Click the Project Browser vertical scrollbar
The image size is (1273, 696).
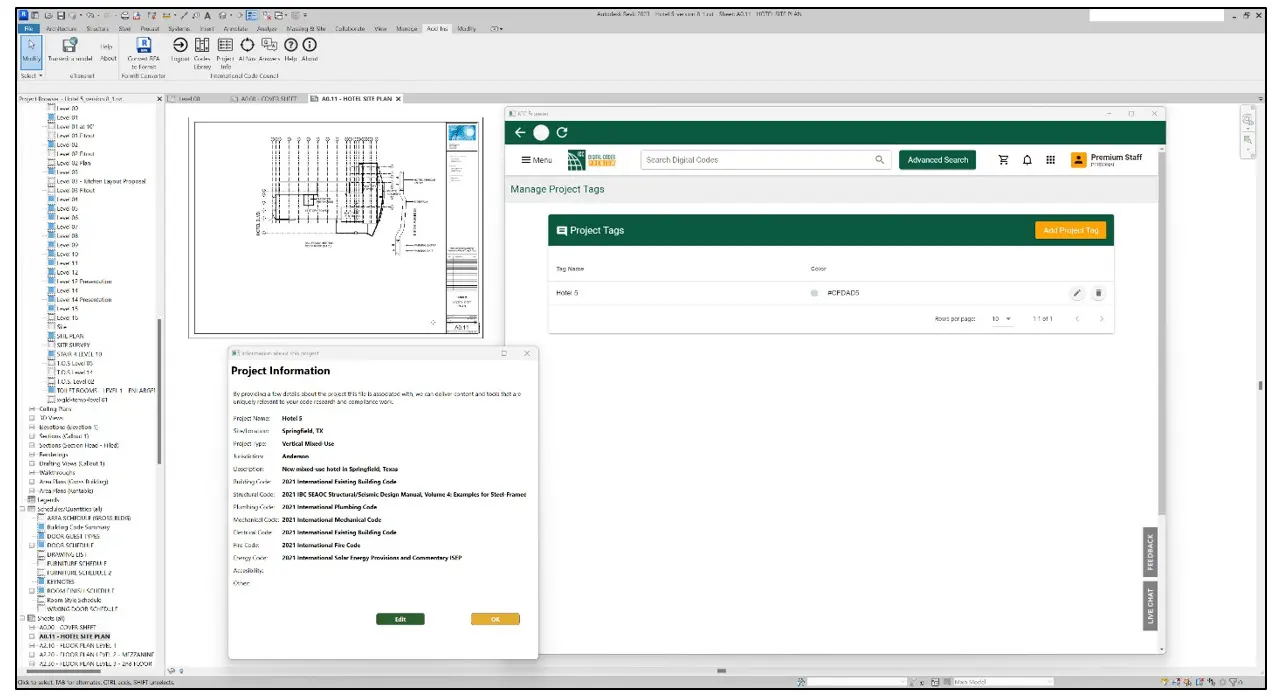click(159, 390)
